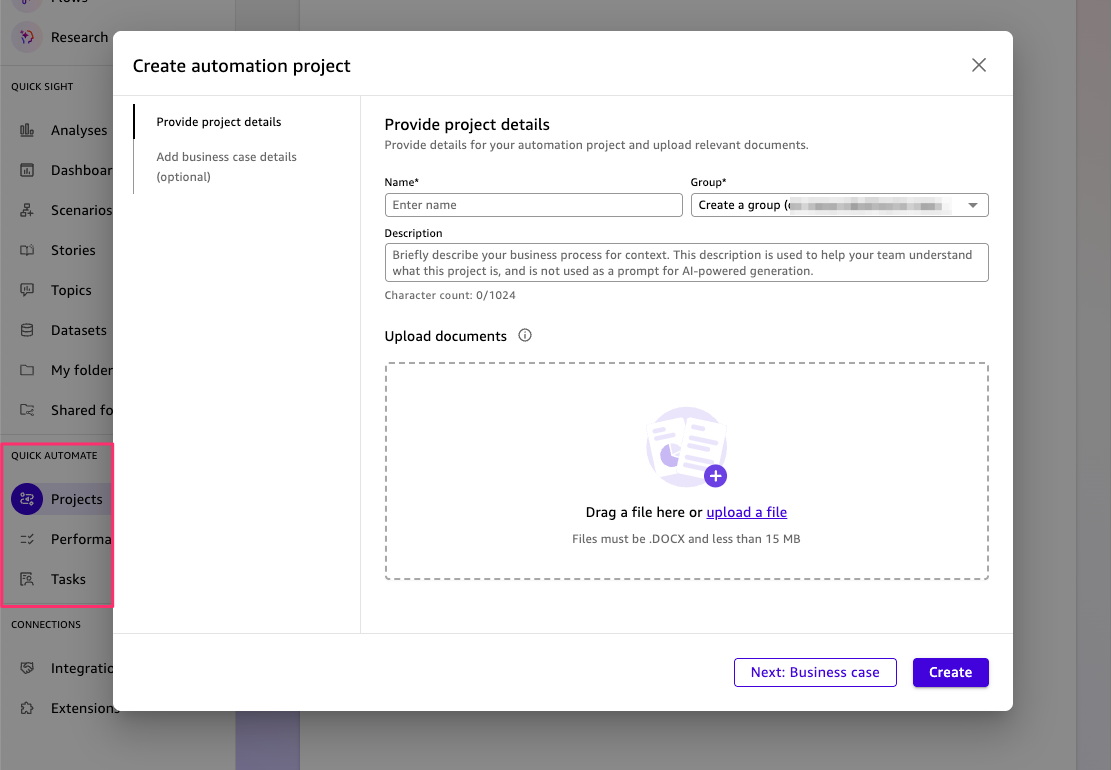The height and width of the screenshot is (770, 1111).
Task: Select the Provide project details step
Action: tap(219, 122)
